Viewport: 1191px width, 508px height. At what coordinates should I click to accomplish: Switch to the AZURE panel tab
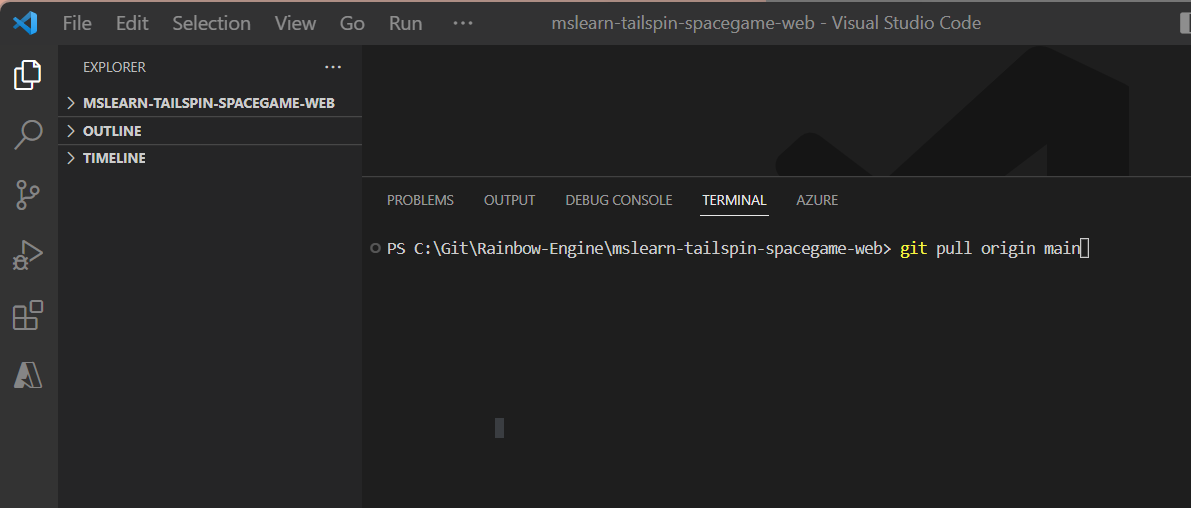coord(817,200)
